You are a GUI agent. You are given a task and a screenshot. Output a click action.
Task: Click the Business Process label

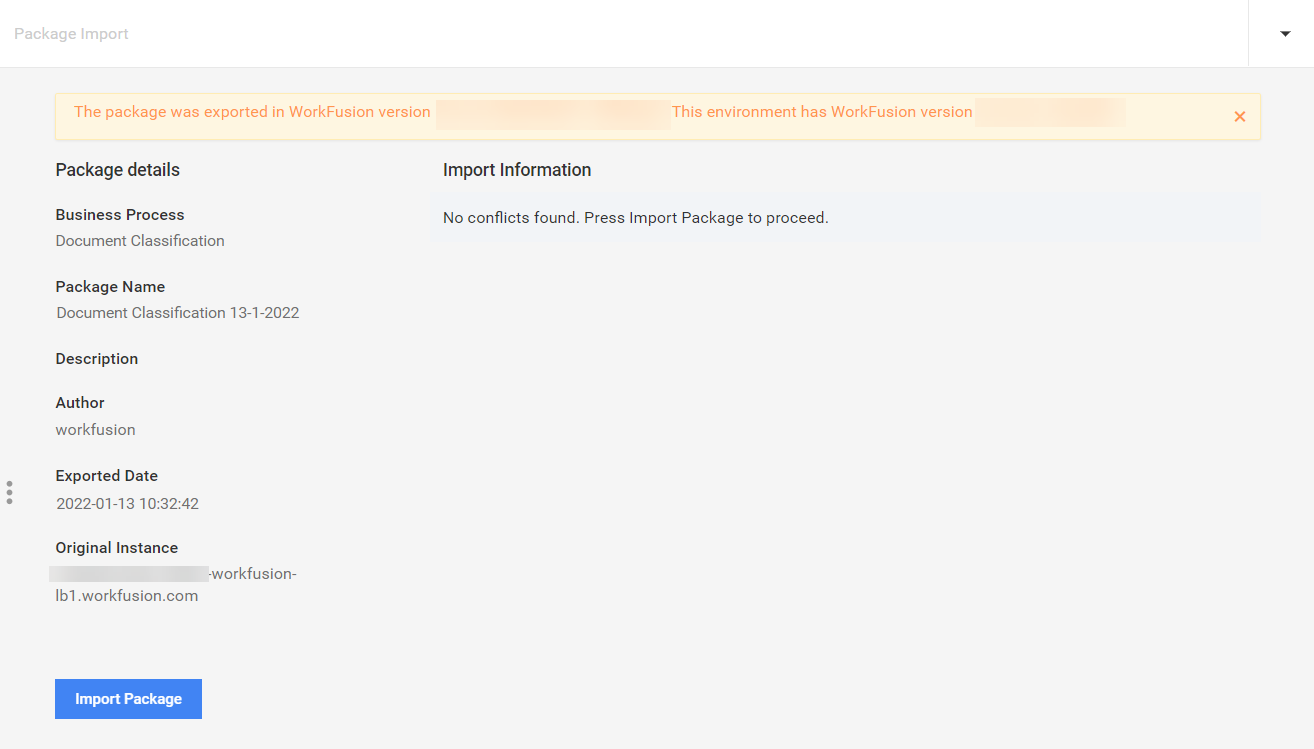(120, 215)
